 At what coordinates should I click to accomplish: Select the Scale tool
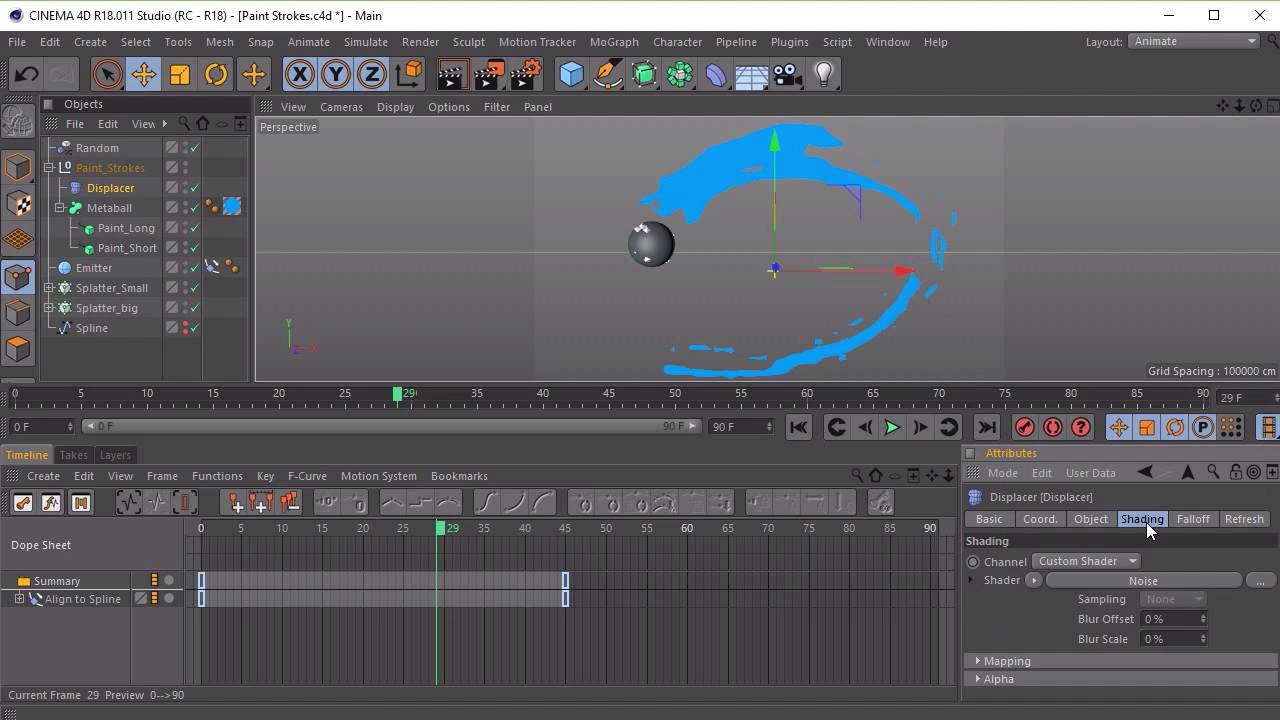pyautogui.click(x=180, y=75)
